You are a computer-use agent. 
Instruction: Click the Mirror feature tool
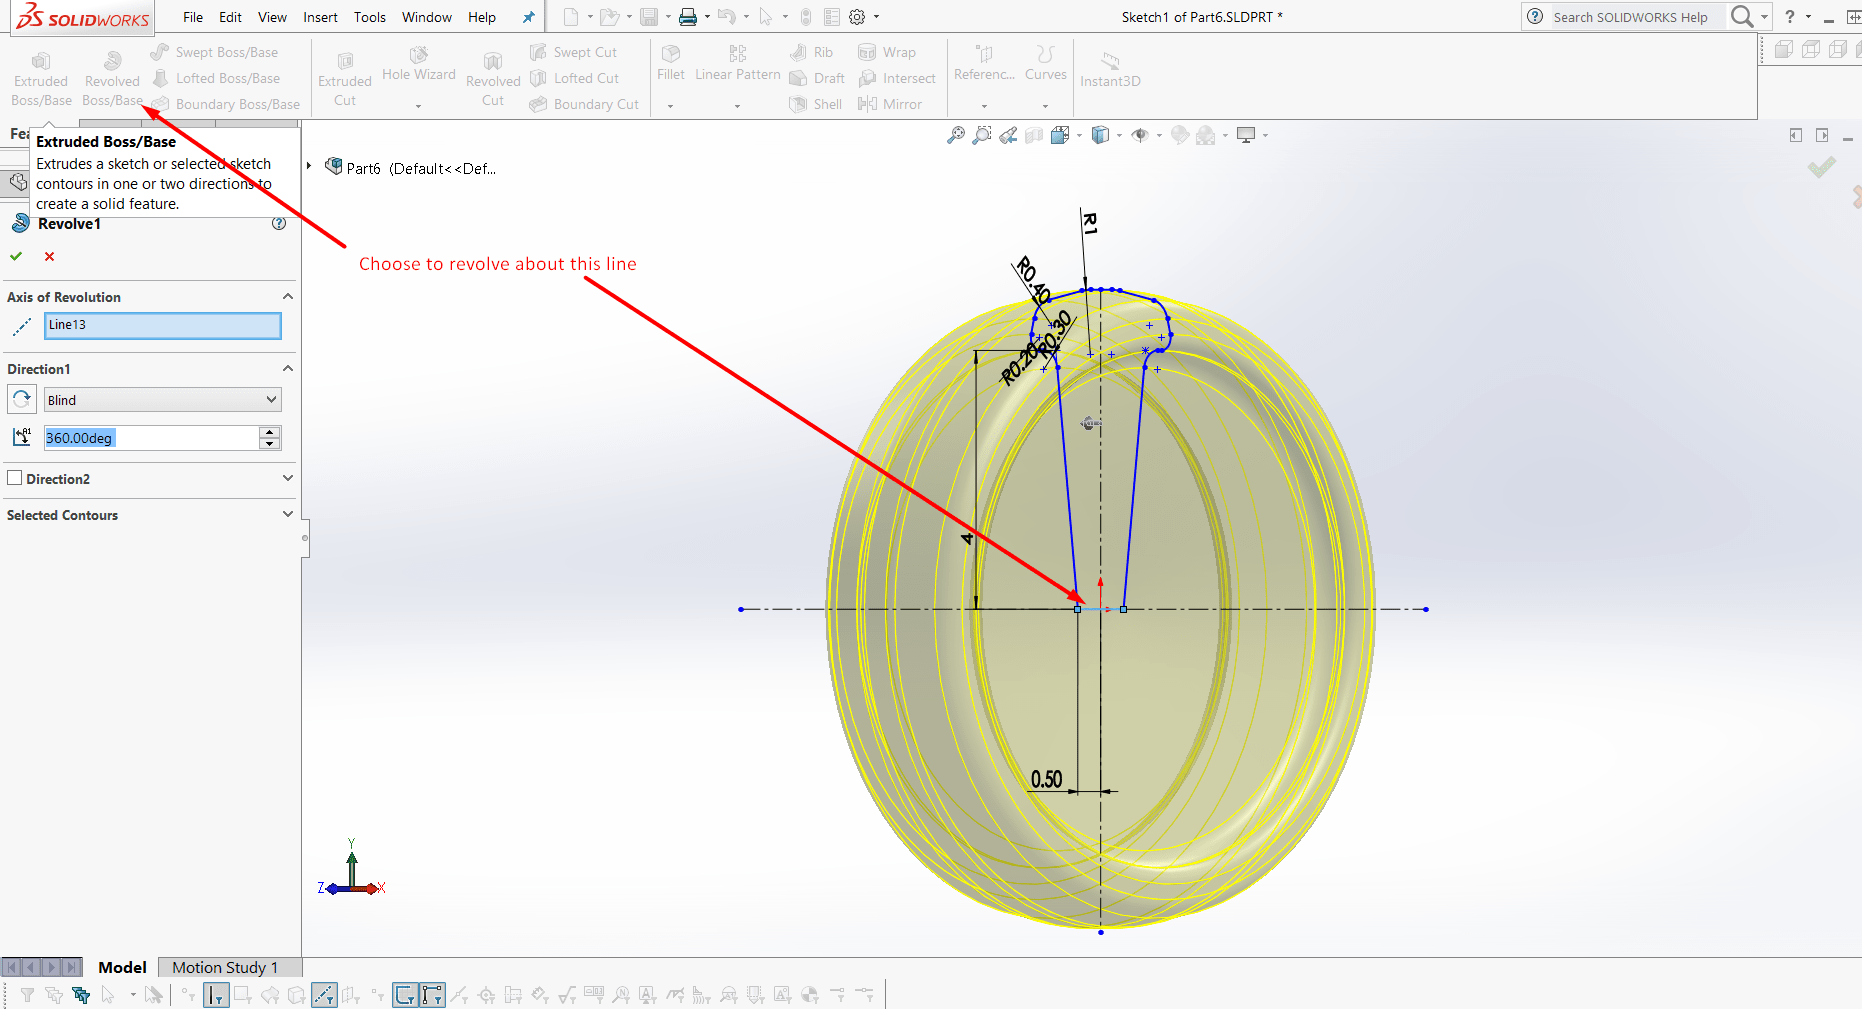pyautogui.click(x=890, y=104)
